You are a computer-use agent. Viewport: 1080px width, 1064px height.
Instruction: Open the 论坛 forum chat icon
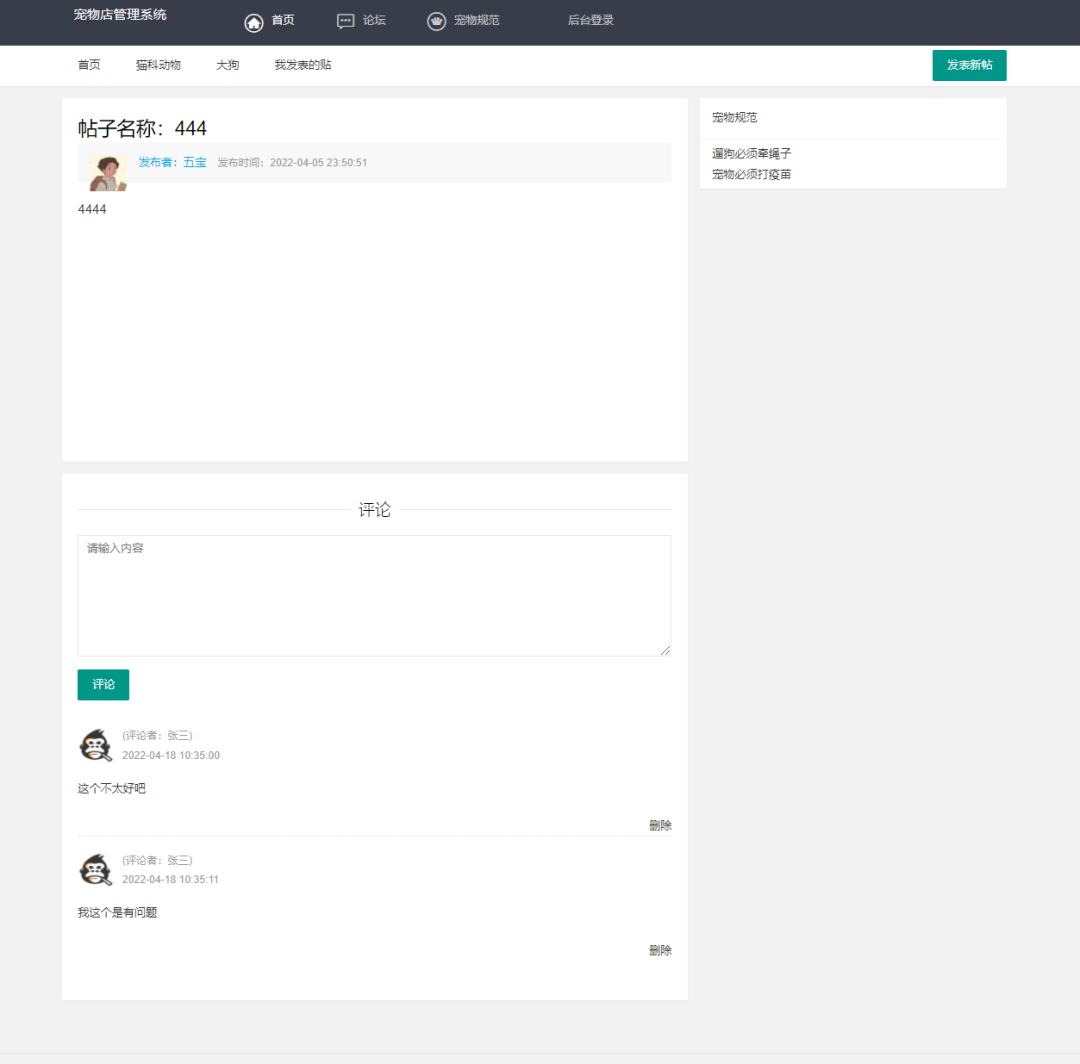pos(346,21)
